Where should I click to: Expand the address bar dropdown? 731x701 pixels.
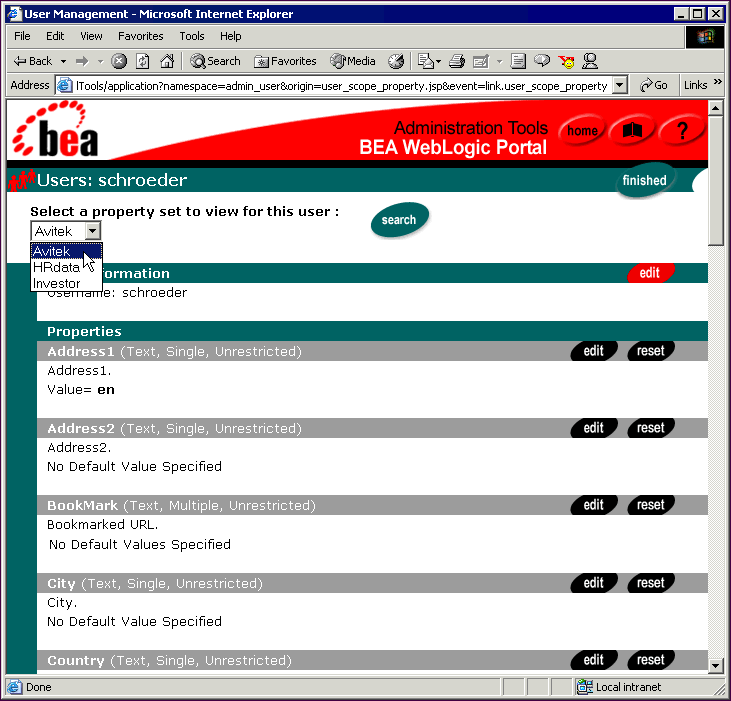[619, 85]
